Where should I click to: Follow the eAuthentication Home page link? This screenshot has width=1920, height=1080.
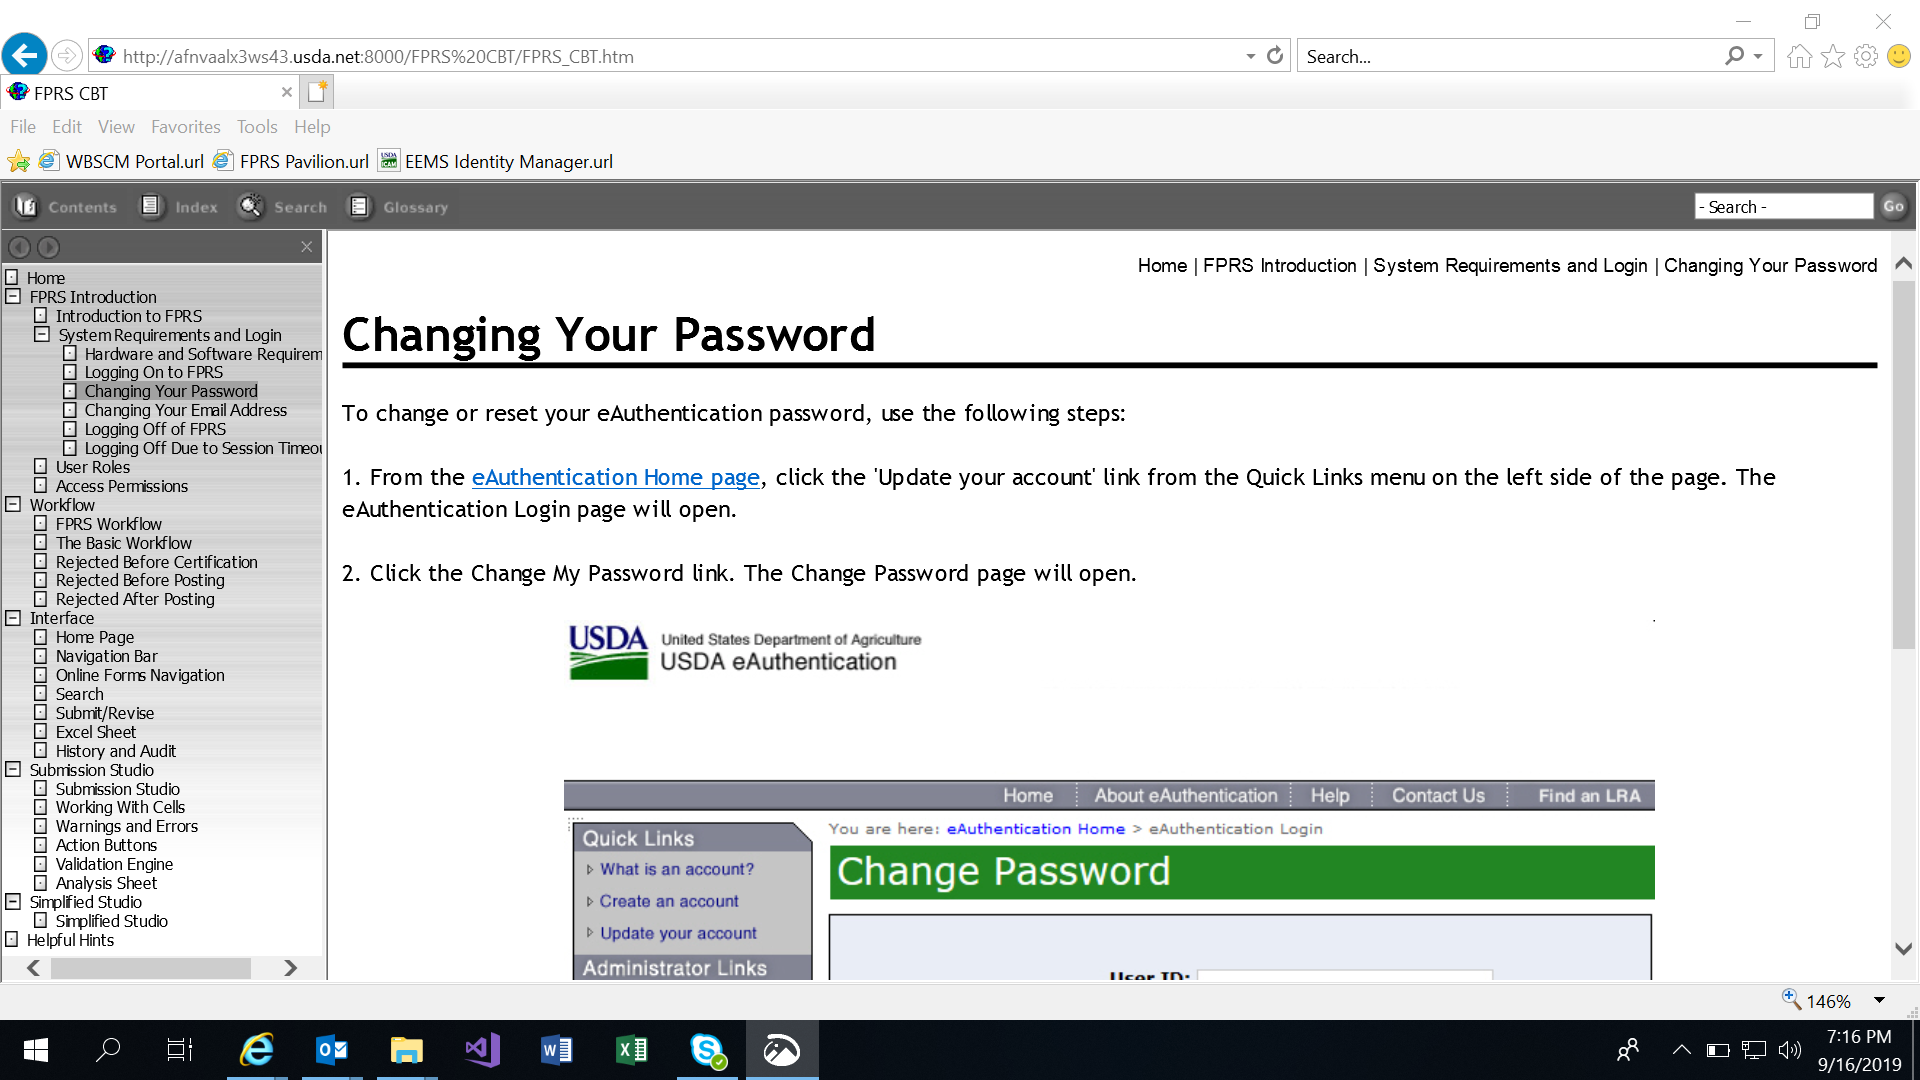point(615,478)
